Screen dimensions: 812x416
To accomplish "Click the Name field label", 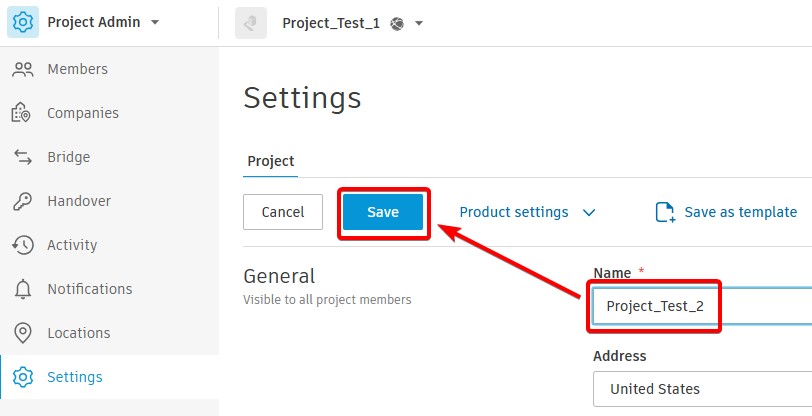I will [612, 273].
